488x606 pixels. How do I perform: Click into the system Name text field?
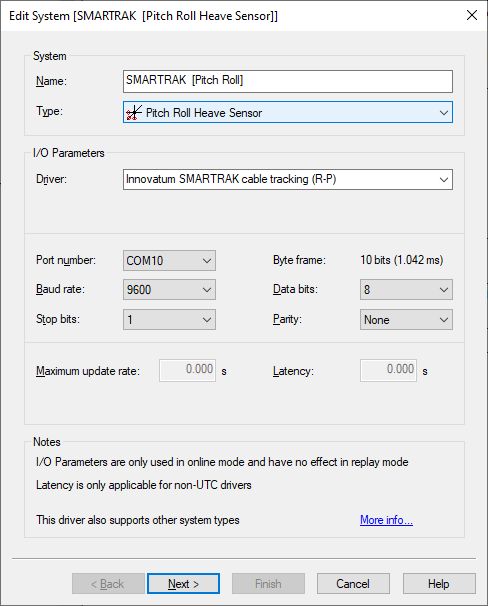pyautogui.click(x=288, y=81)
